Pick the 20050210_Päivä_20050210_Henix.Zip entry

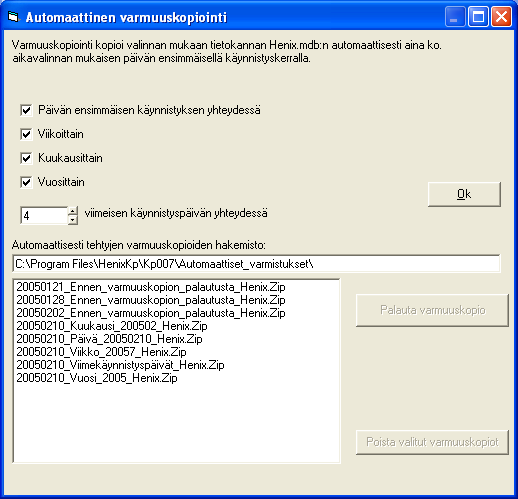click(x=109, y=339)
